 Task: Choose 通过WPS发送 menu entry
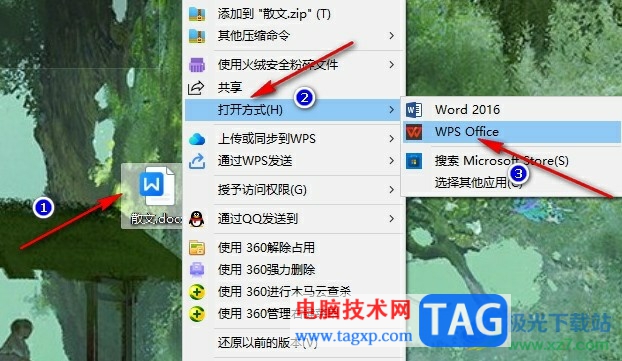(294, 161)
